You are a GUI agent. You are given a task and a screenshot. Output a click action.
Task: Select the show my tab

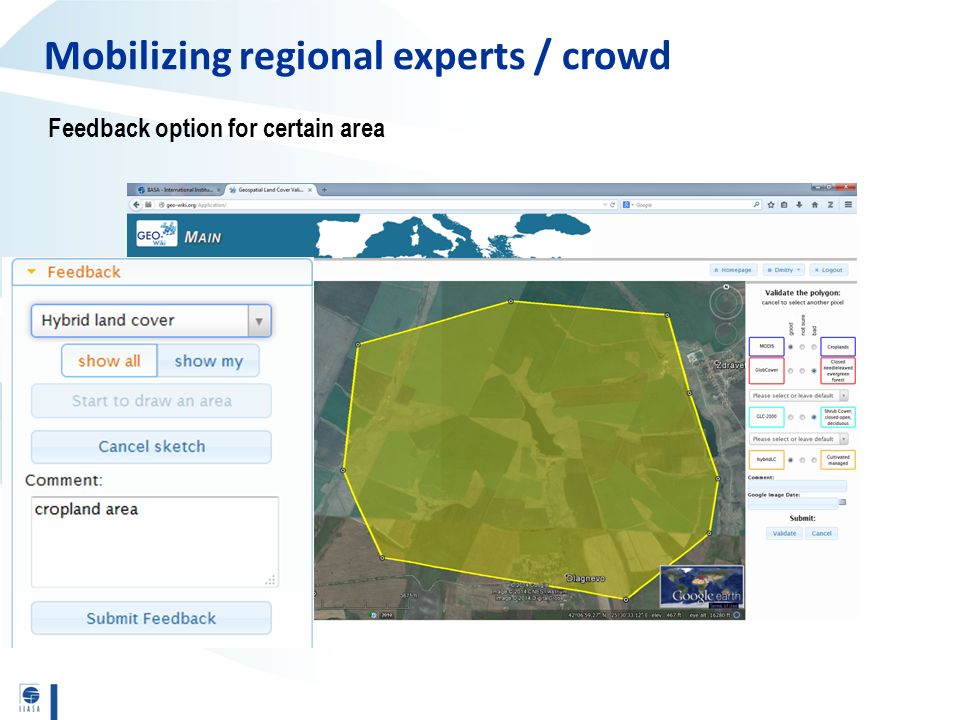[x=209, y=361]
